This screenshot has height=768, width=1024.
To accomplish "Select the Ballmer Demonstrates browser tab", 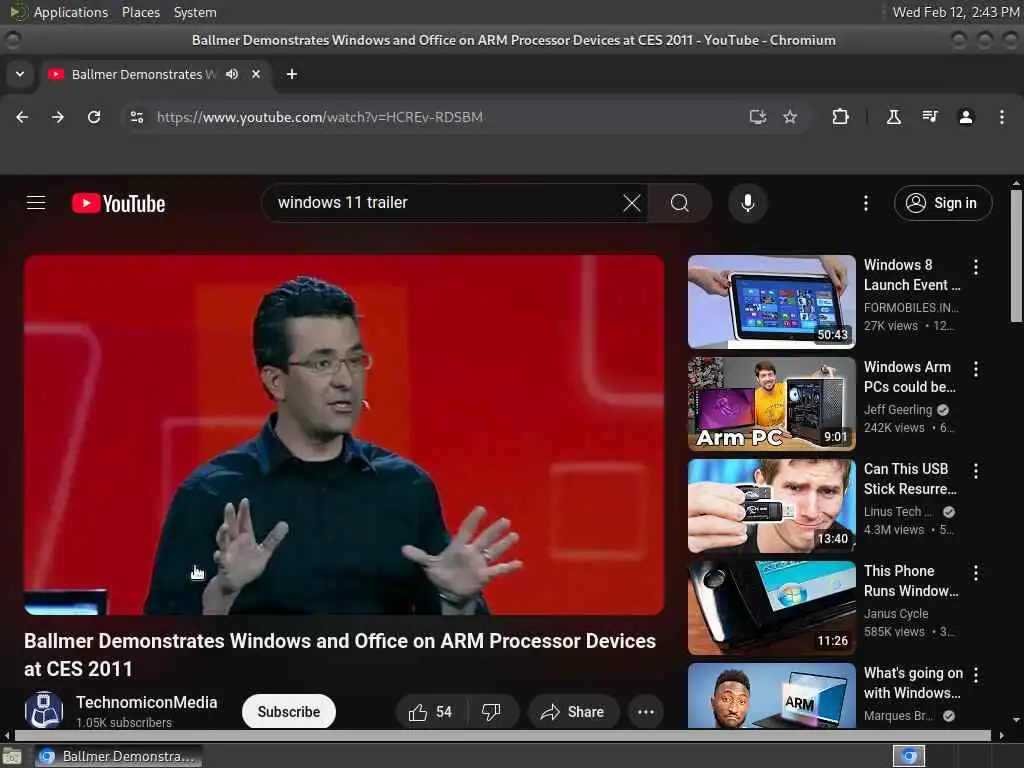I will (142, 74).
